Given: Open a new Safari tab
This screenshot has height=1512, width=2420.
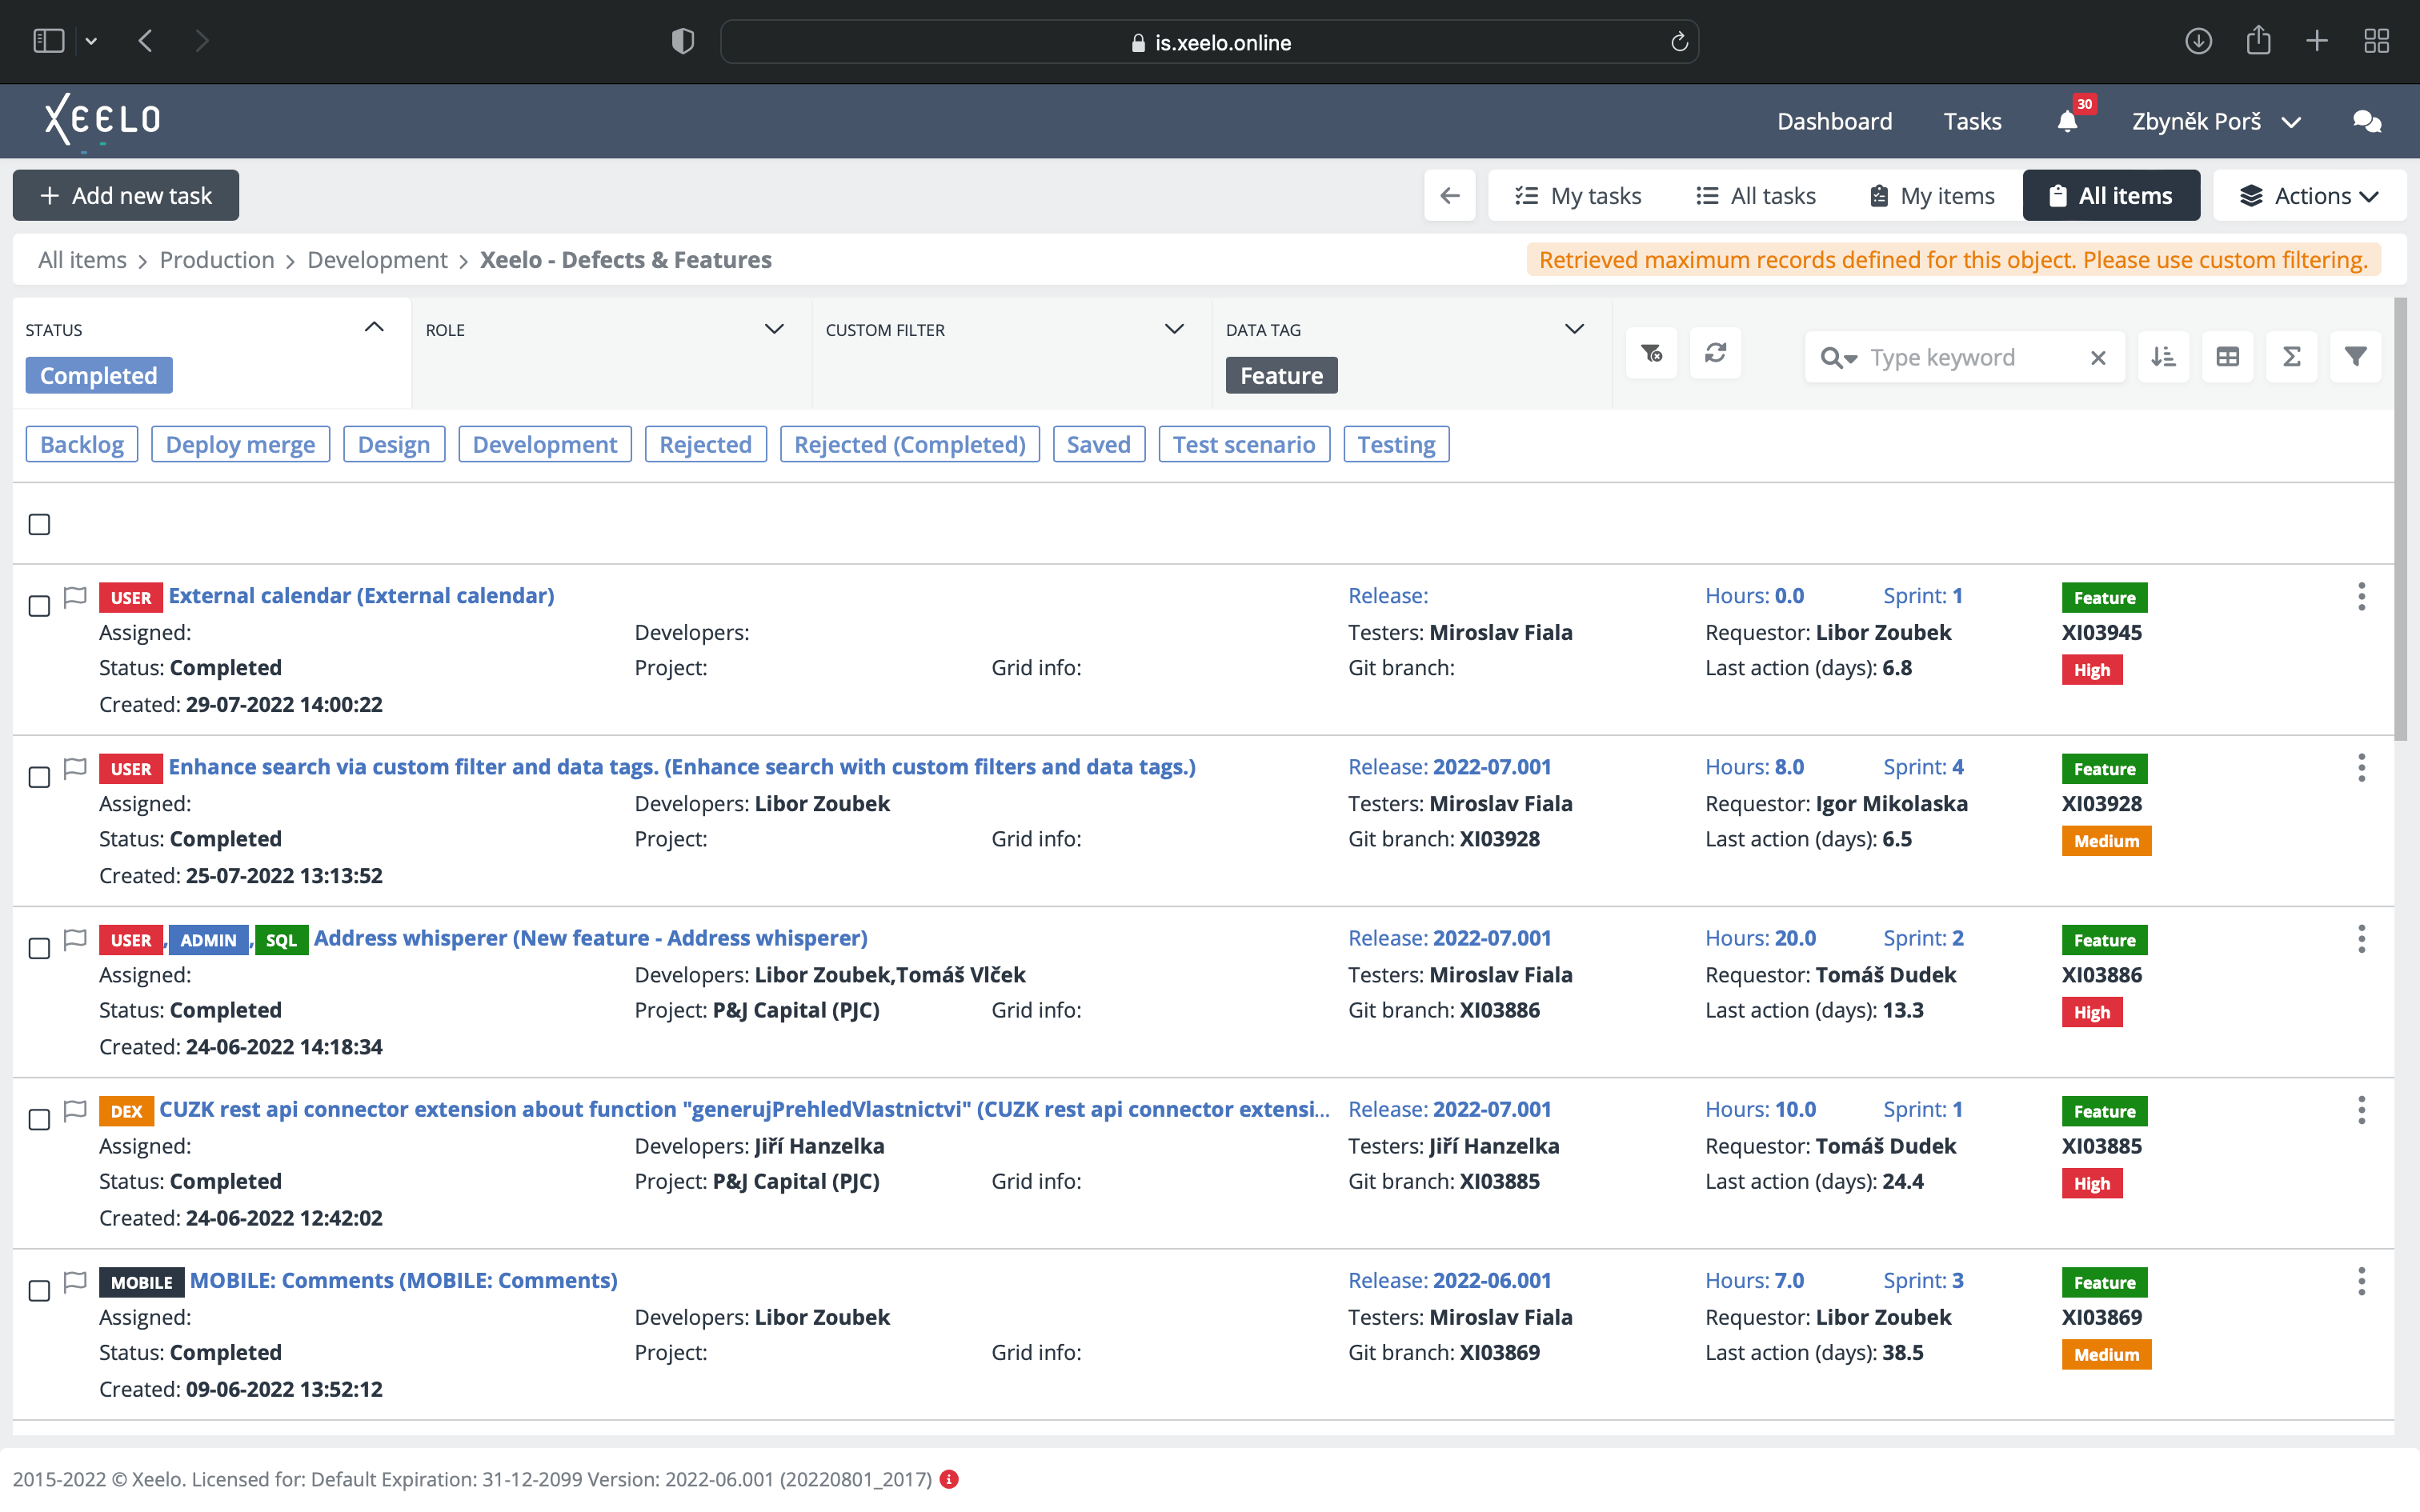Looking at the screenshot, I should click(x=2317, y=41).
